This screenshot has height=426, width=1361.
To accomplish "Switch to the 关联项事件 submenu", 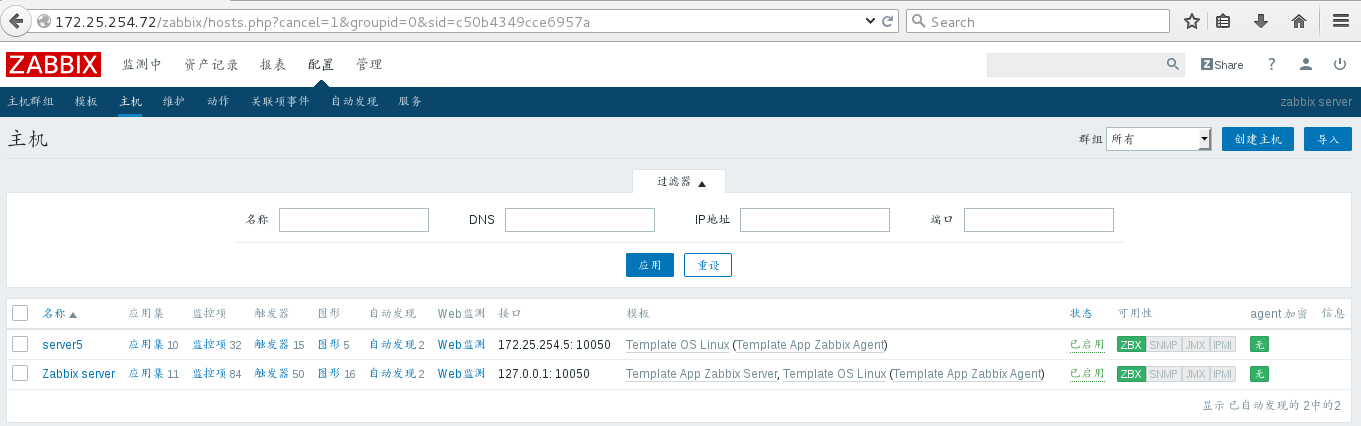I will (280, 102).
